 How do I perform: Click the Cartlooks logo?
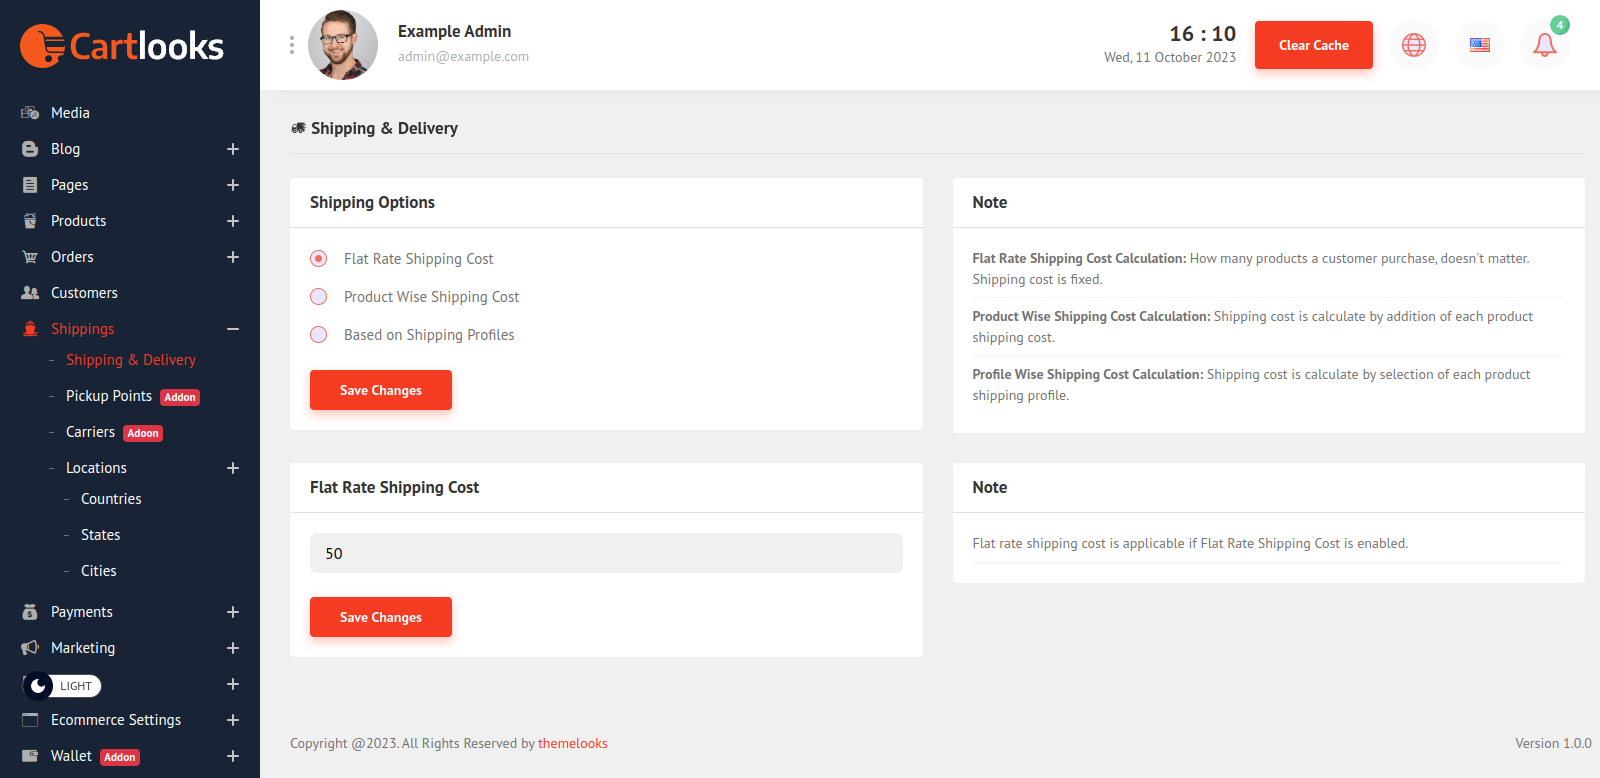click(x=122, y=46)
